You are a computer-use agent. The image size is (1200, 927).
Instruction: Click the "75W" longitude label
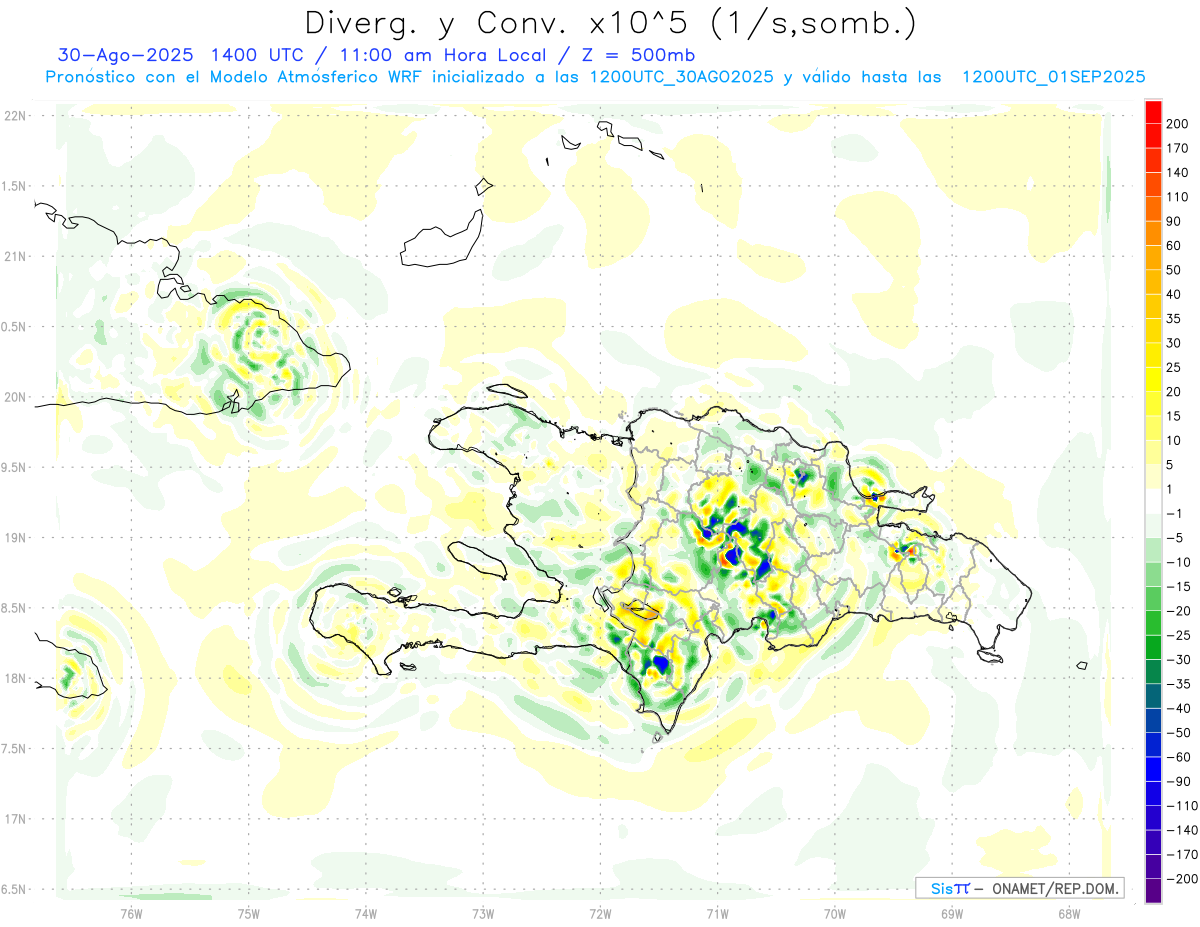(x=249, y=913)
